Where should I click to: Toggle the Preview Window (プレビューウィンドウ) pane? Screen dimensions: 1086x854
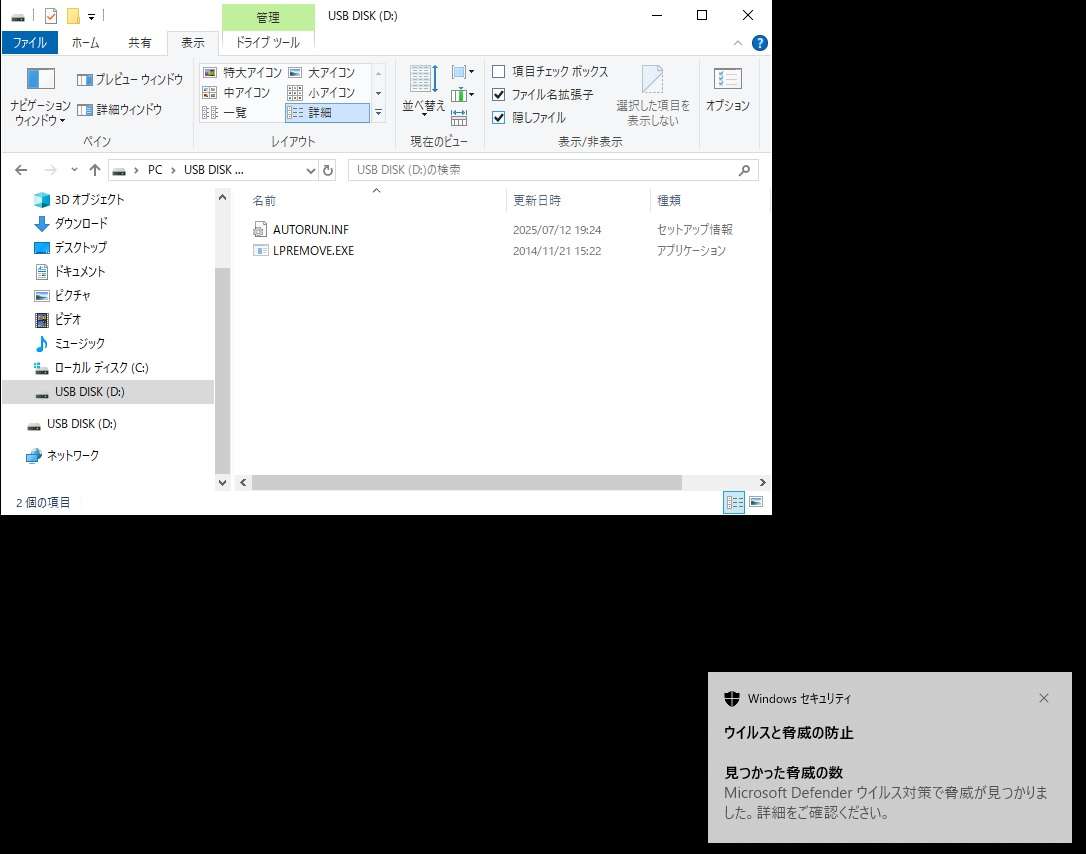pos(129,79)
